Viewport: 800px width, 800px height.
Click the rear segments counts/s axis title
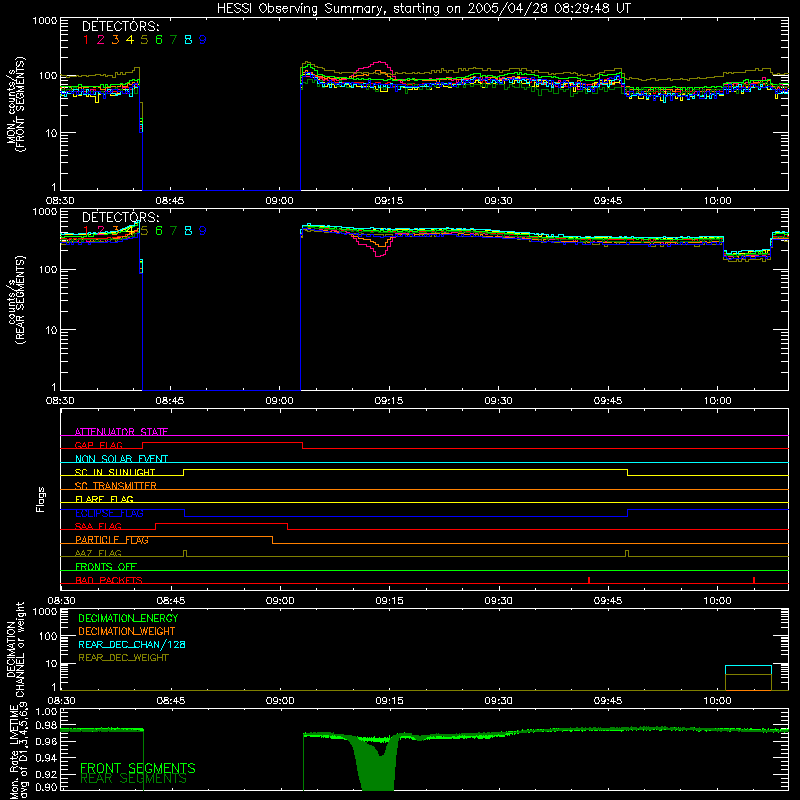pos(16,299)
